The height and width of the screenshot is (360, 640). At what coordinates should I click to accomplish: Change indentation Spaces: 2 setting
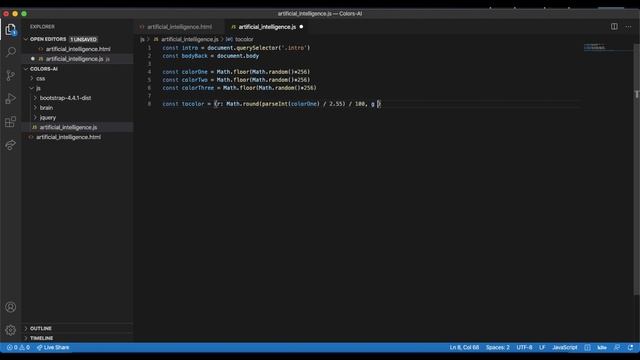click(498, 347)
